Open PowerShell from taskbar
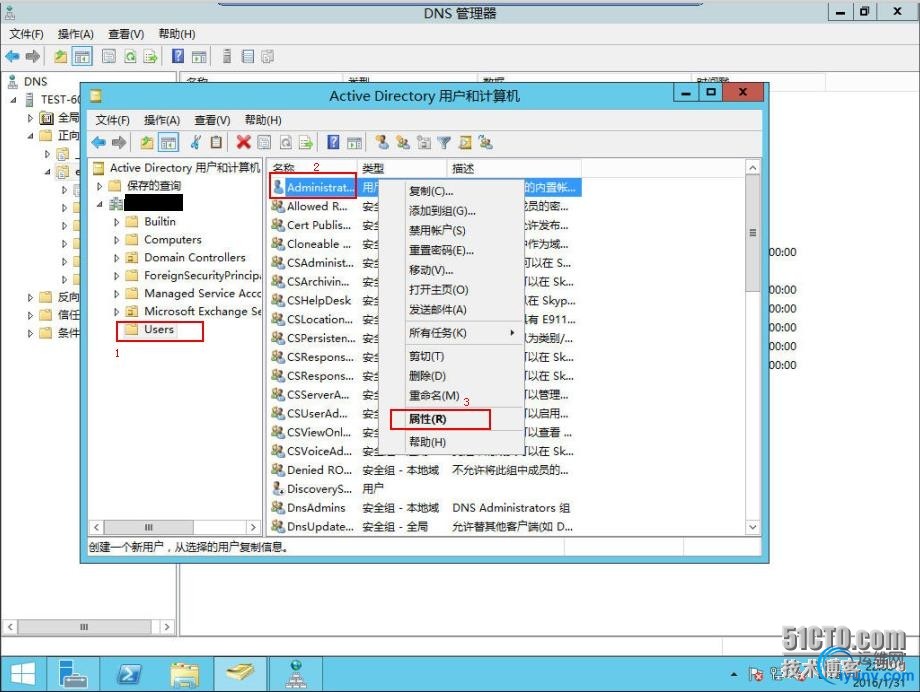 [128, 674]
